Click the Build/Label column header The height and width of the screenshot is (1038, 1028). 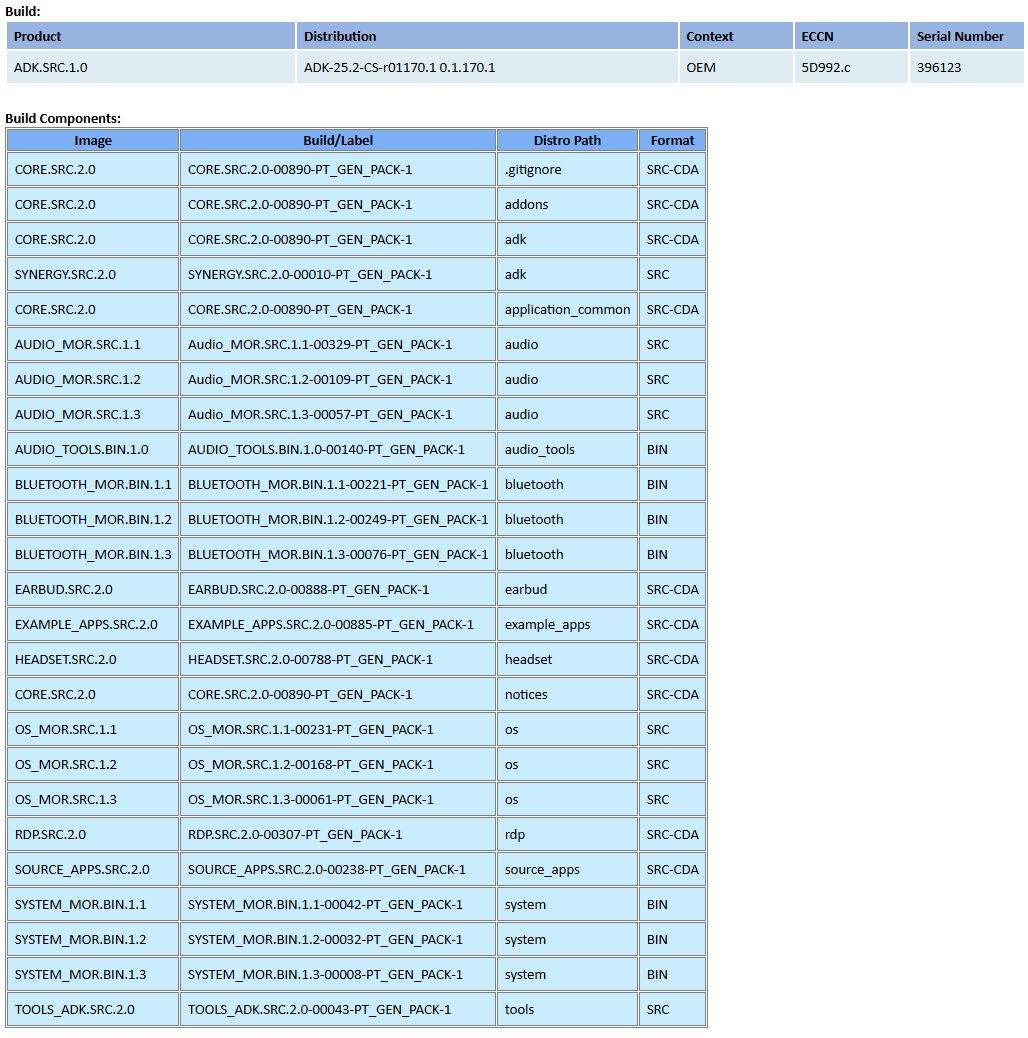point(338,141)
